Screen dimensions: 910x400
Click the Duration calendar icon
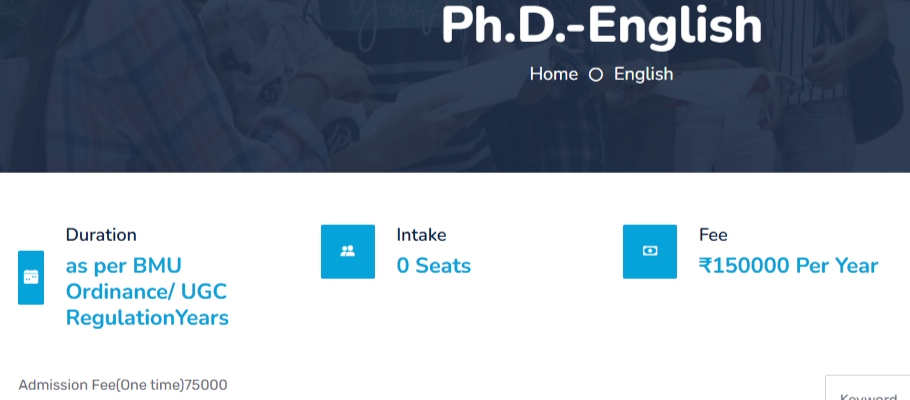click(x=31, y=277)
